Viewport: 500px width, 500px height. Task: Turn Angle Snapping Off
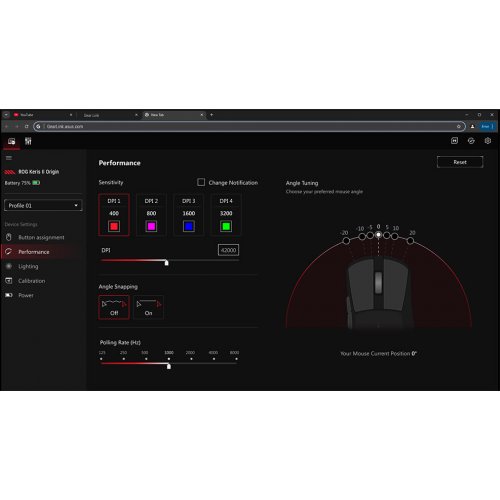click(114, 307)
